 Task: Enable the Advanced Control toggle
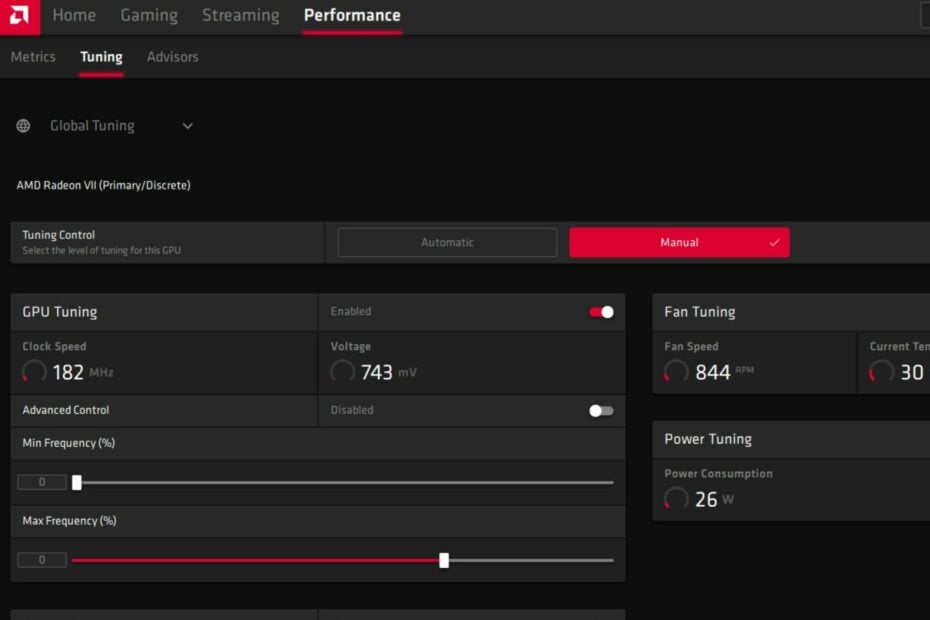[600, 410]
